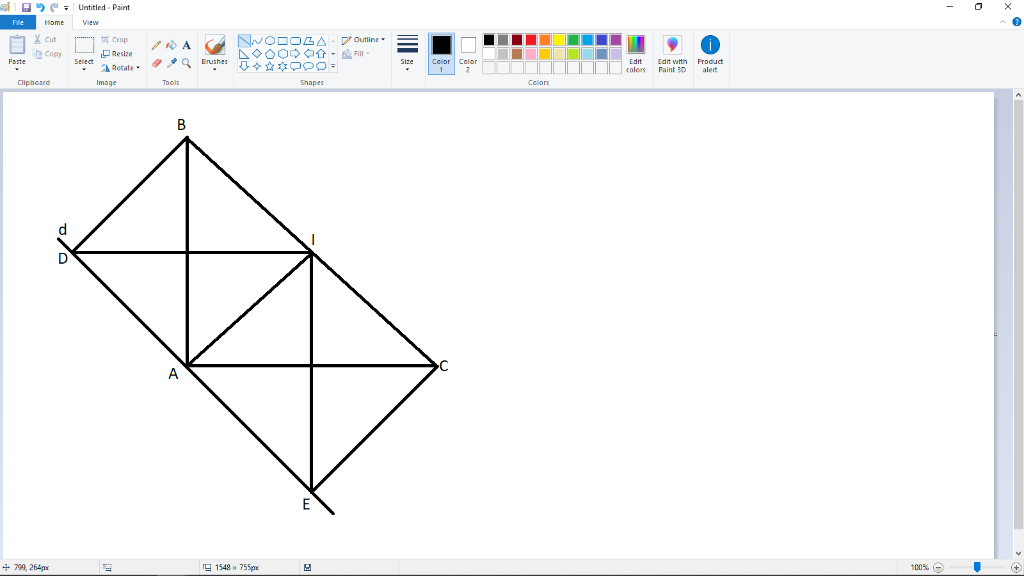Viewport: 1024px width, 576px height.
Task: Click the rectangular Select tool button
Action: coord(84,45)
